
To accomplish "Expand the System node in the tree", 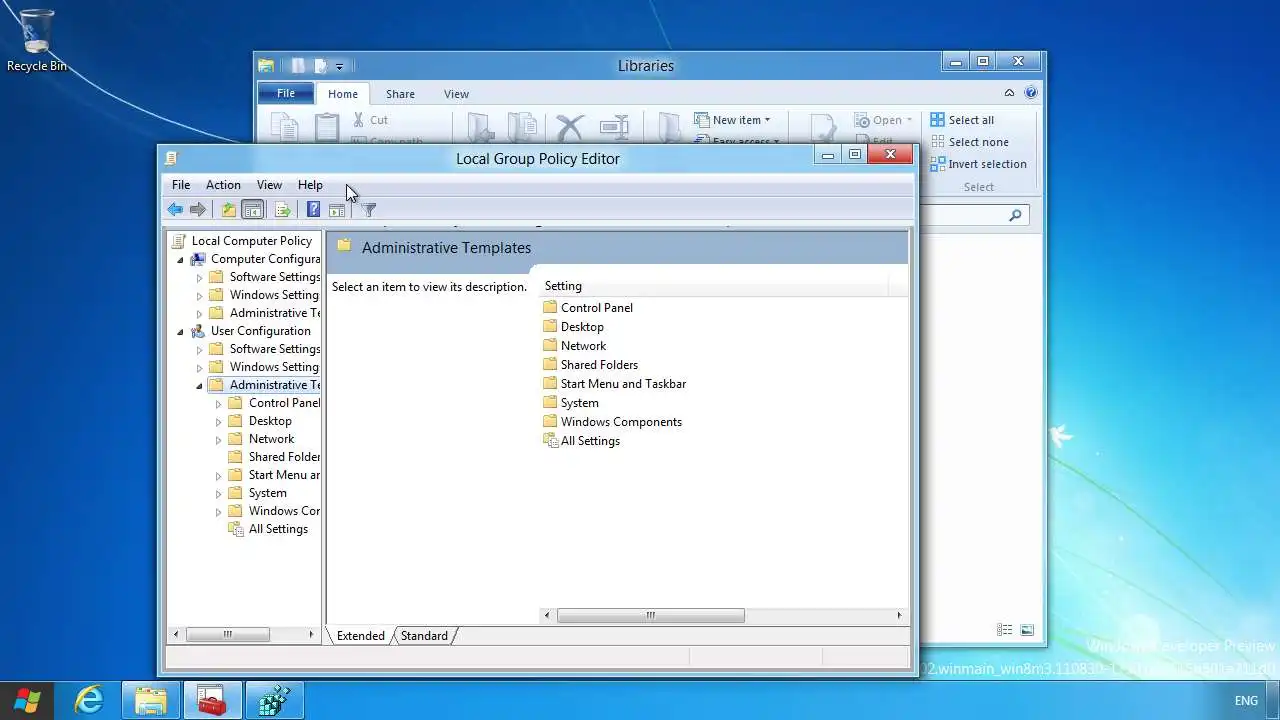I will pyautogui.click(x=218, y=493).
